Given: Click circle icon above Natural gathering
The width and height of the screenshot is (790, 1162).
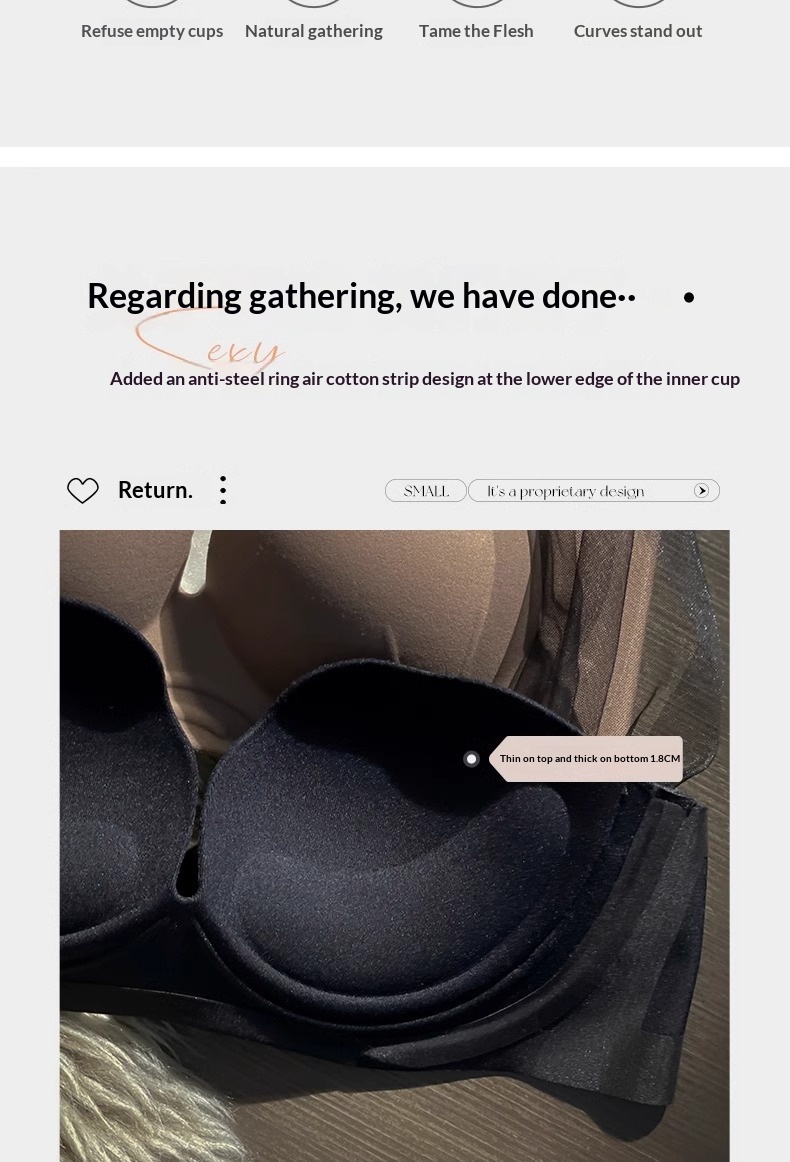Looking at the screenshot, I should (313, 3).
